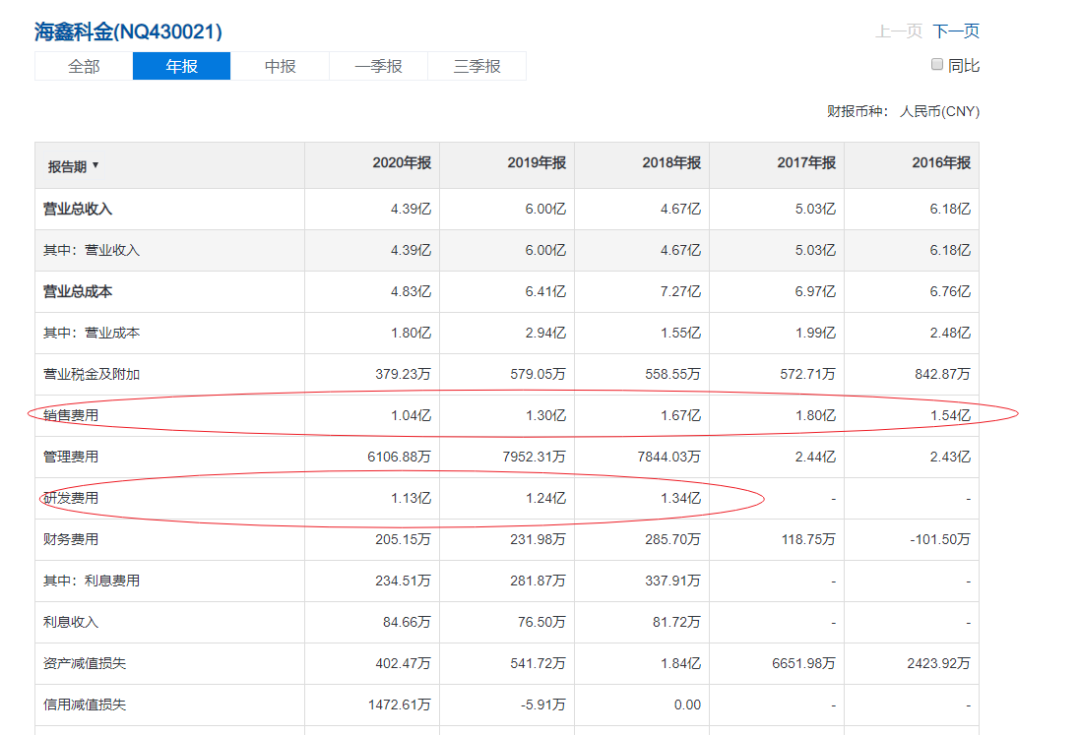Go to 下一页 next page link
The image size is (1080, 735).
pyautogui.click(x=956, y=31)
